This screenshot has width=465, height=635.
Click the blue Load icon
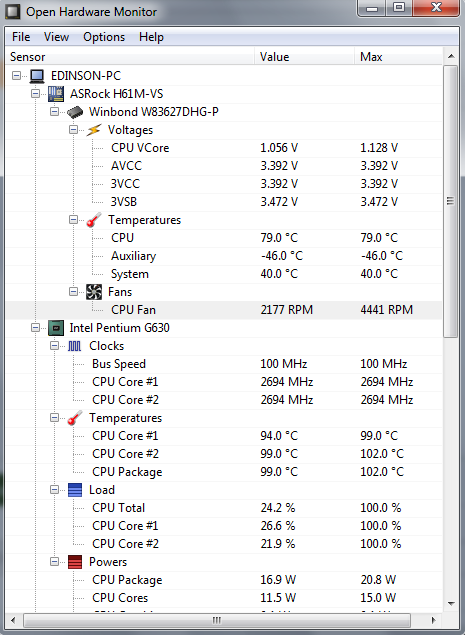pyautogui.click(x=75, y=490)
